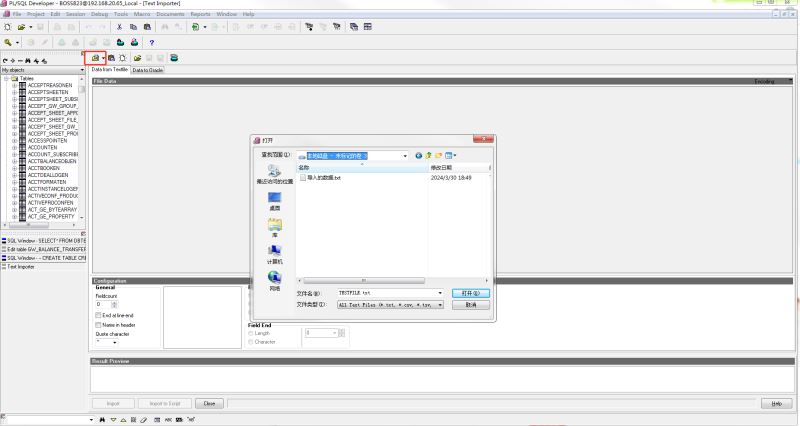
Task: Click the Up one level icon in the Open dialog
Action: [x=429, y=156]
